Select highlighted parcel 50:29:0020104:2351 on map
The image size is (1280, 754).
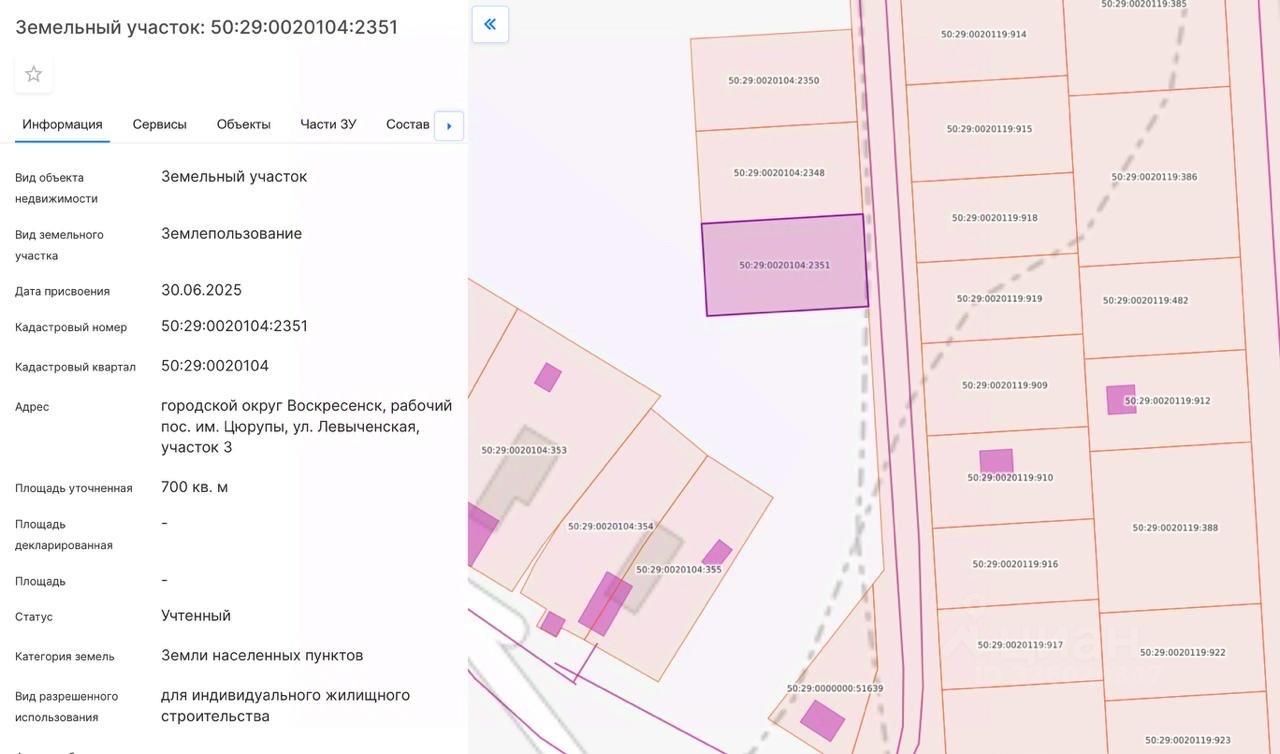point(785,265)
